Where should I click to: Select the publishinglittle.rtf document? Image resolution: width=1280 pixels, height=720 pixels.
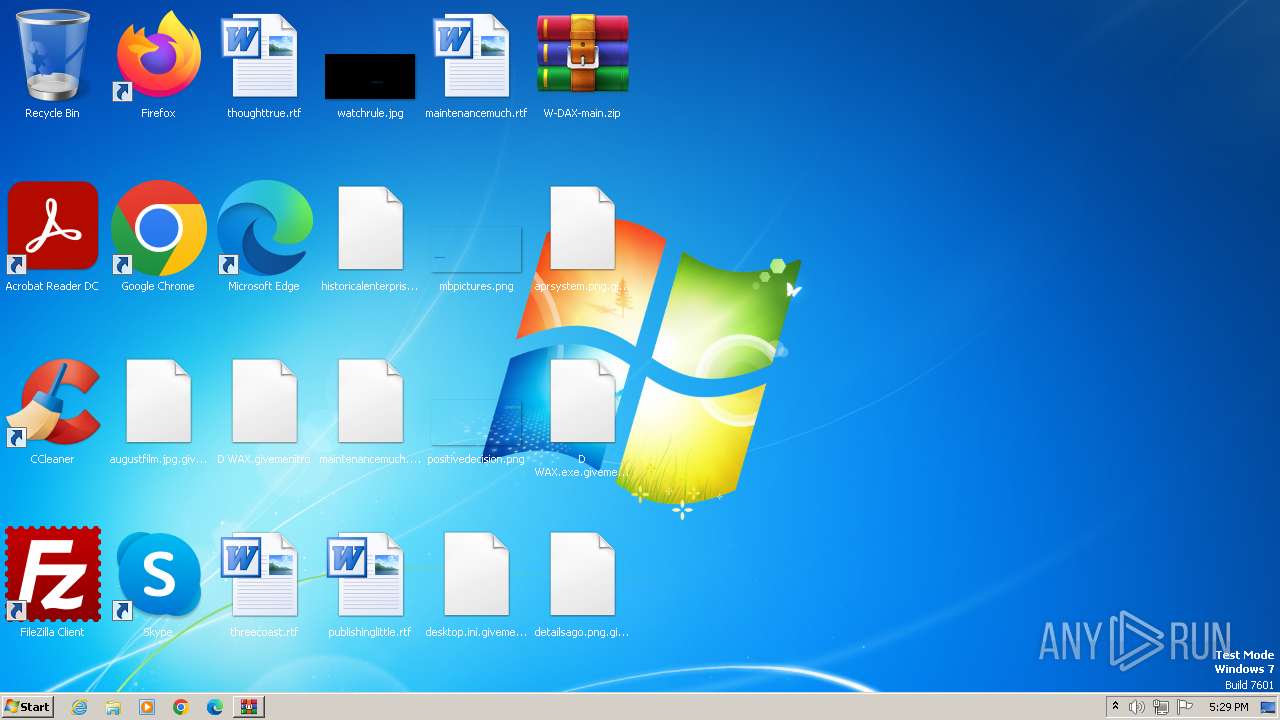click(370, 584)
